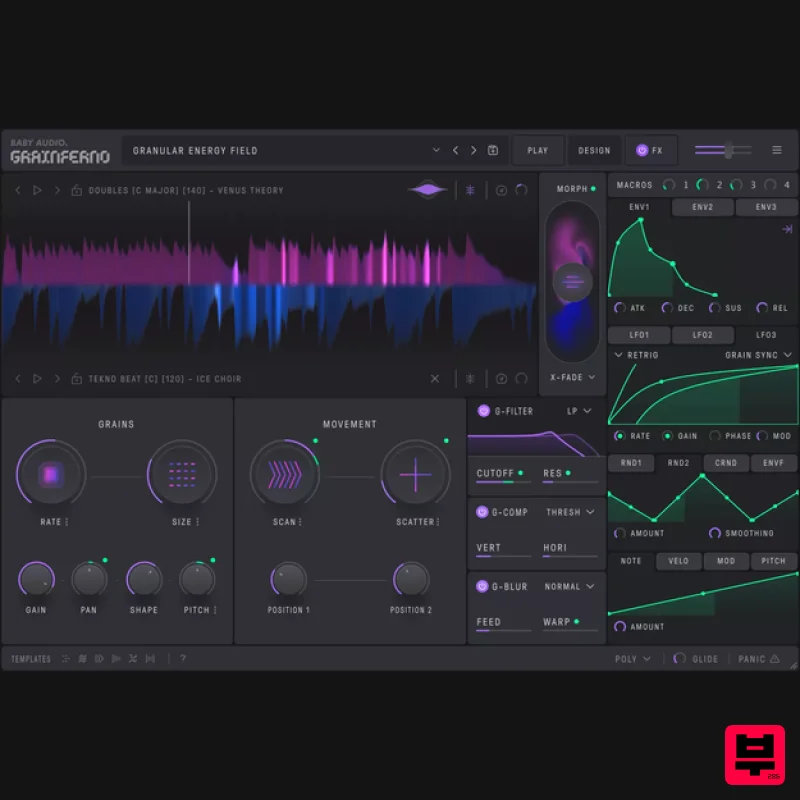Click the undo arrow icon on the Tekno Beat layer
This screenshot has width=800, height=800.
click(521, 379)
